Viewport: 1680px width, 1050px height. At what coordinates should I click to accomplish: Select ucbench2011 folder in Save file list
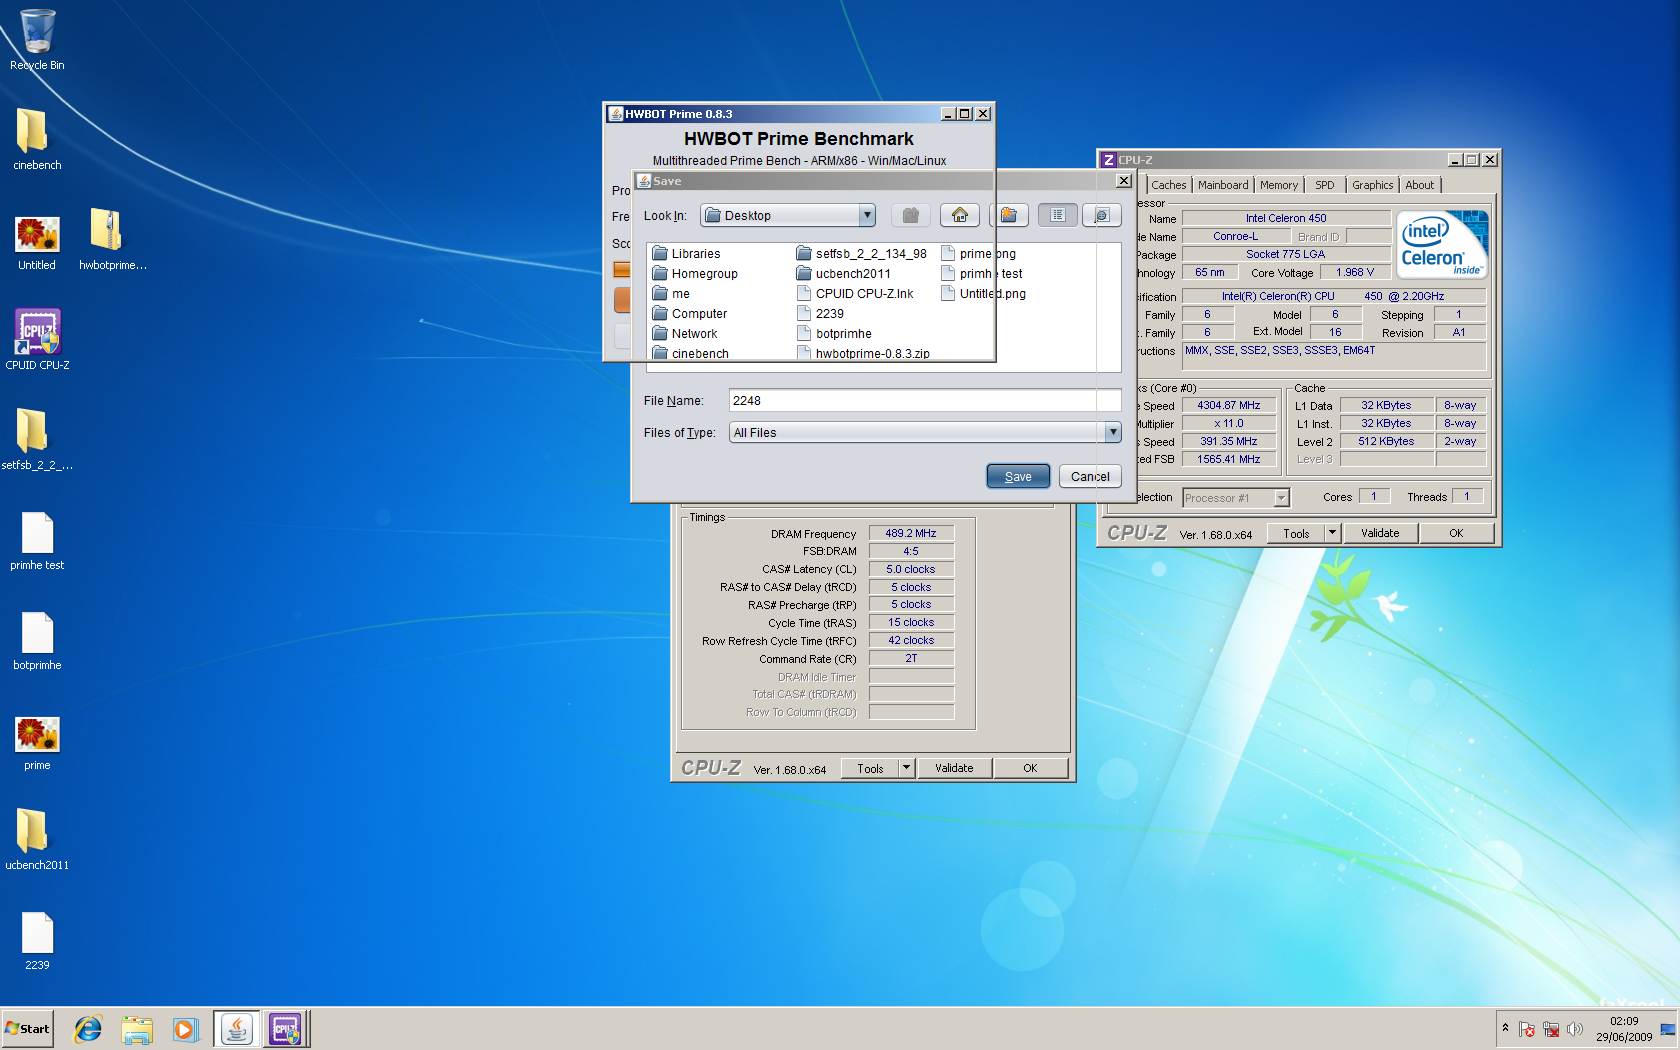click(x=843, y=274)
